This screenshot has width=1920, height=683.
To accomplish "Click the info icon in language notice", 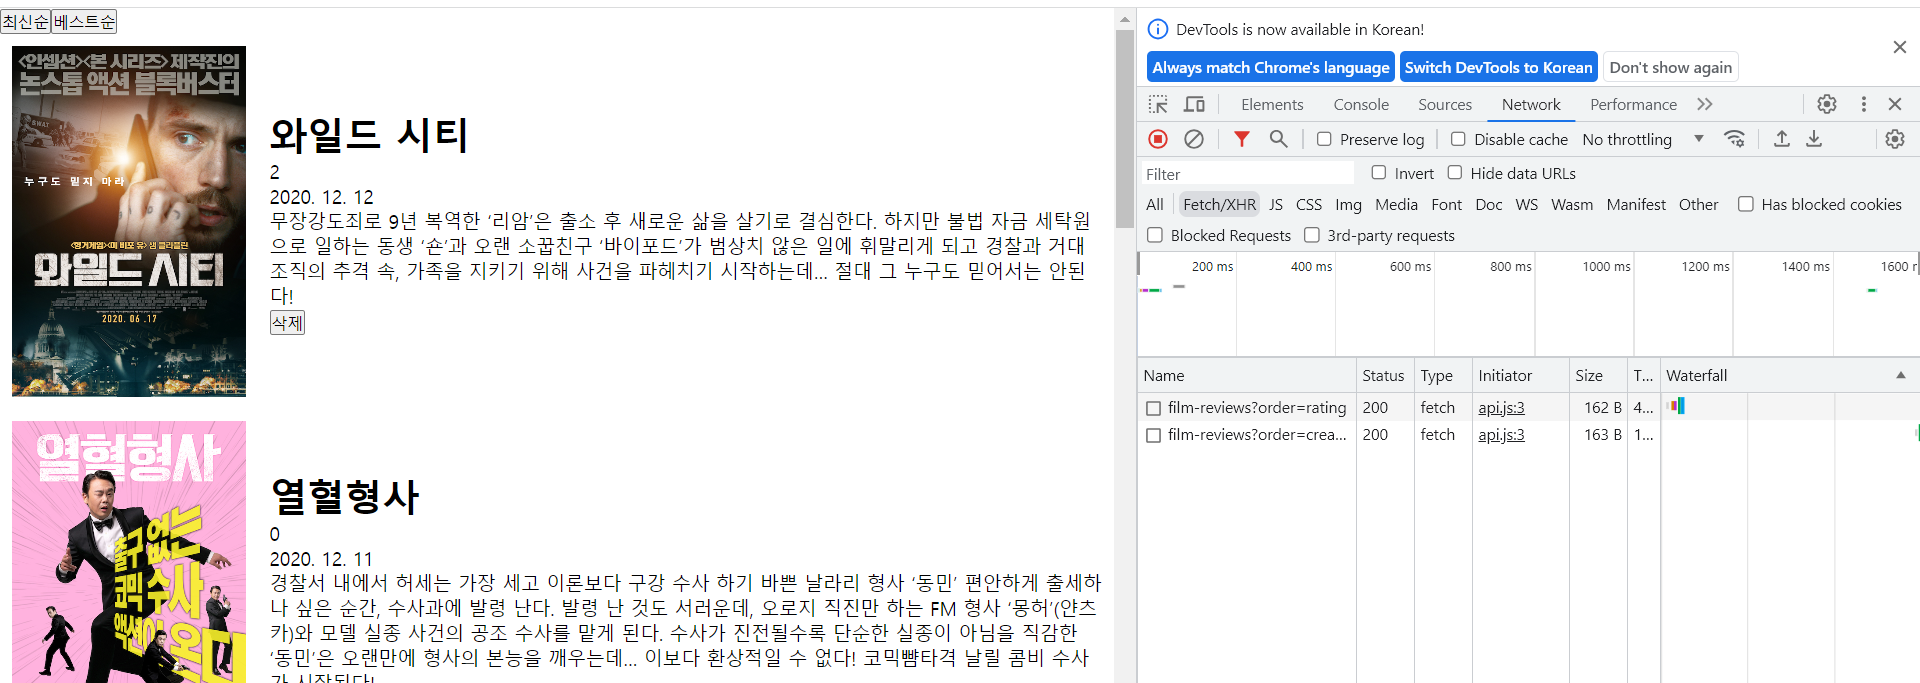I will [1158, 29].
